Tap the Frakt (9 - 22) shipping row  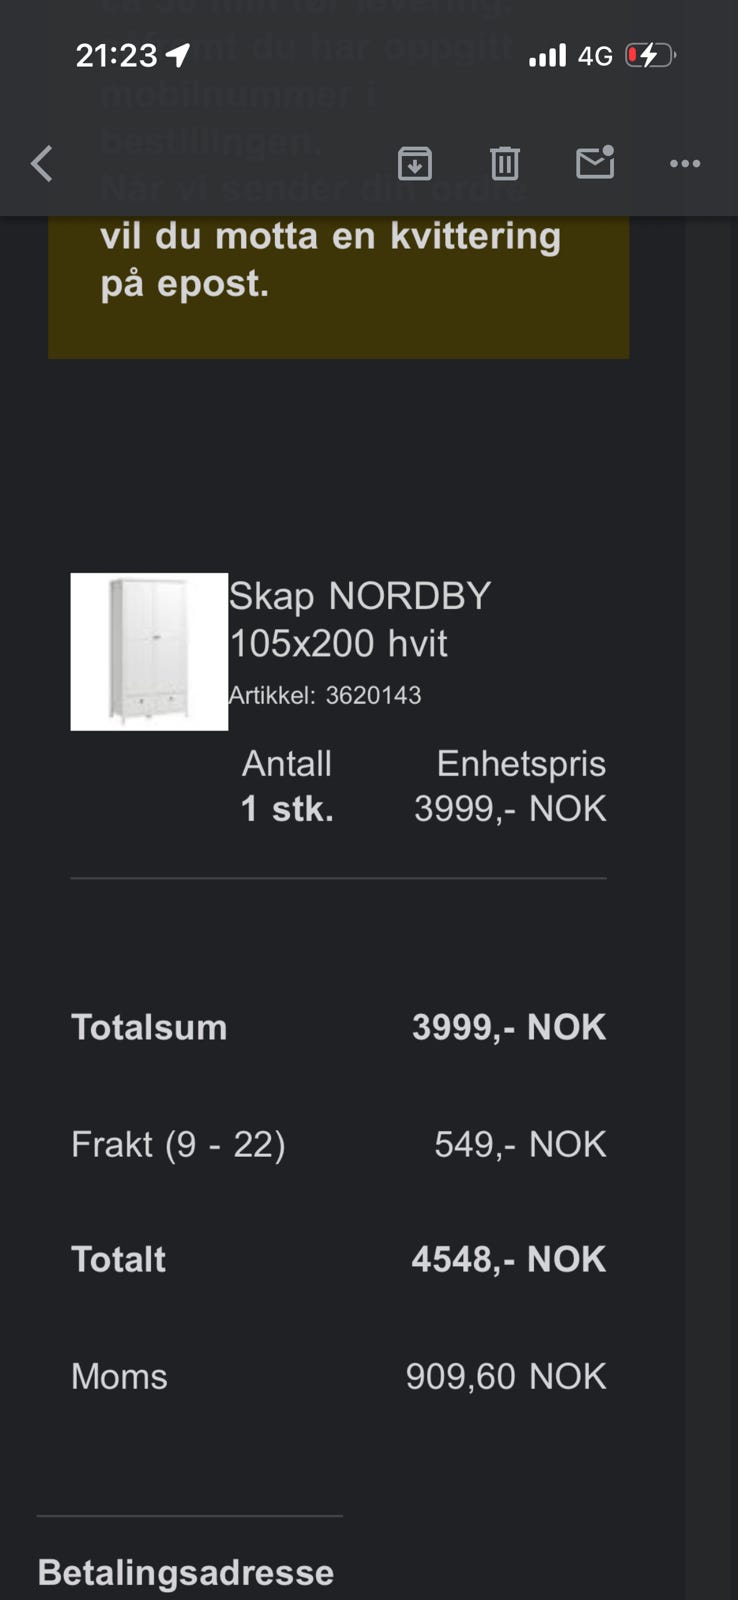coord(338,1144)
